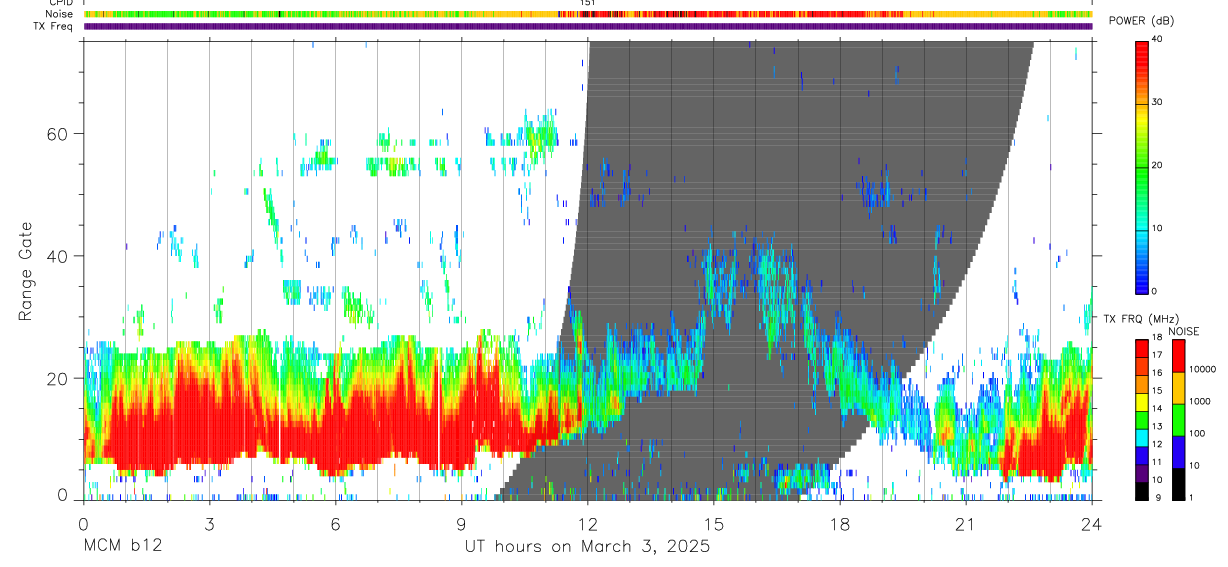
Task: Click the 0 tick on UT hours axis
Action: (83, 523)
